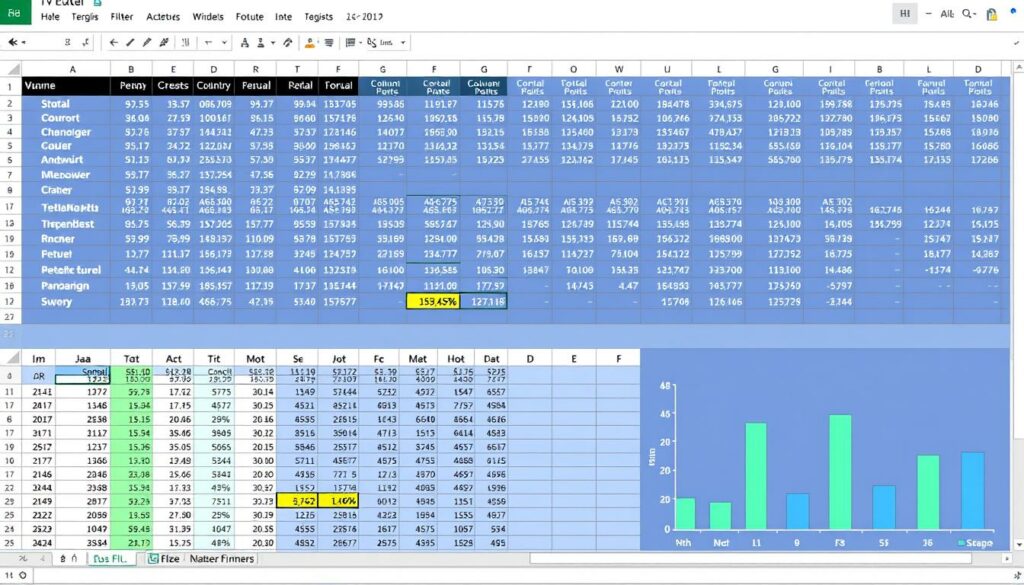
Task: Click the Vinme header cell
Action: tap(66, 86)
